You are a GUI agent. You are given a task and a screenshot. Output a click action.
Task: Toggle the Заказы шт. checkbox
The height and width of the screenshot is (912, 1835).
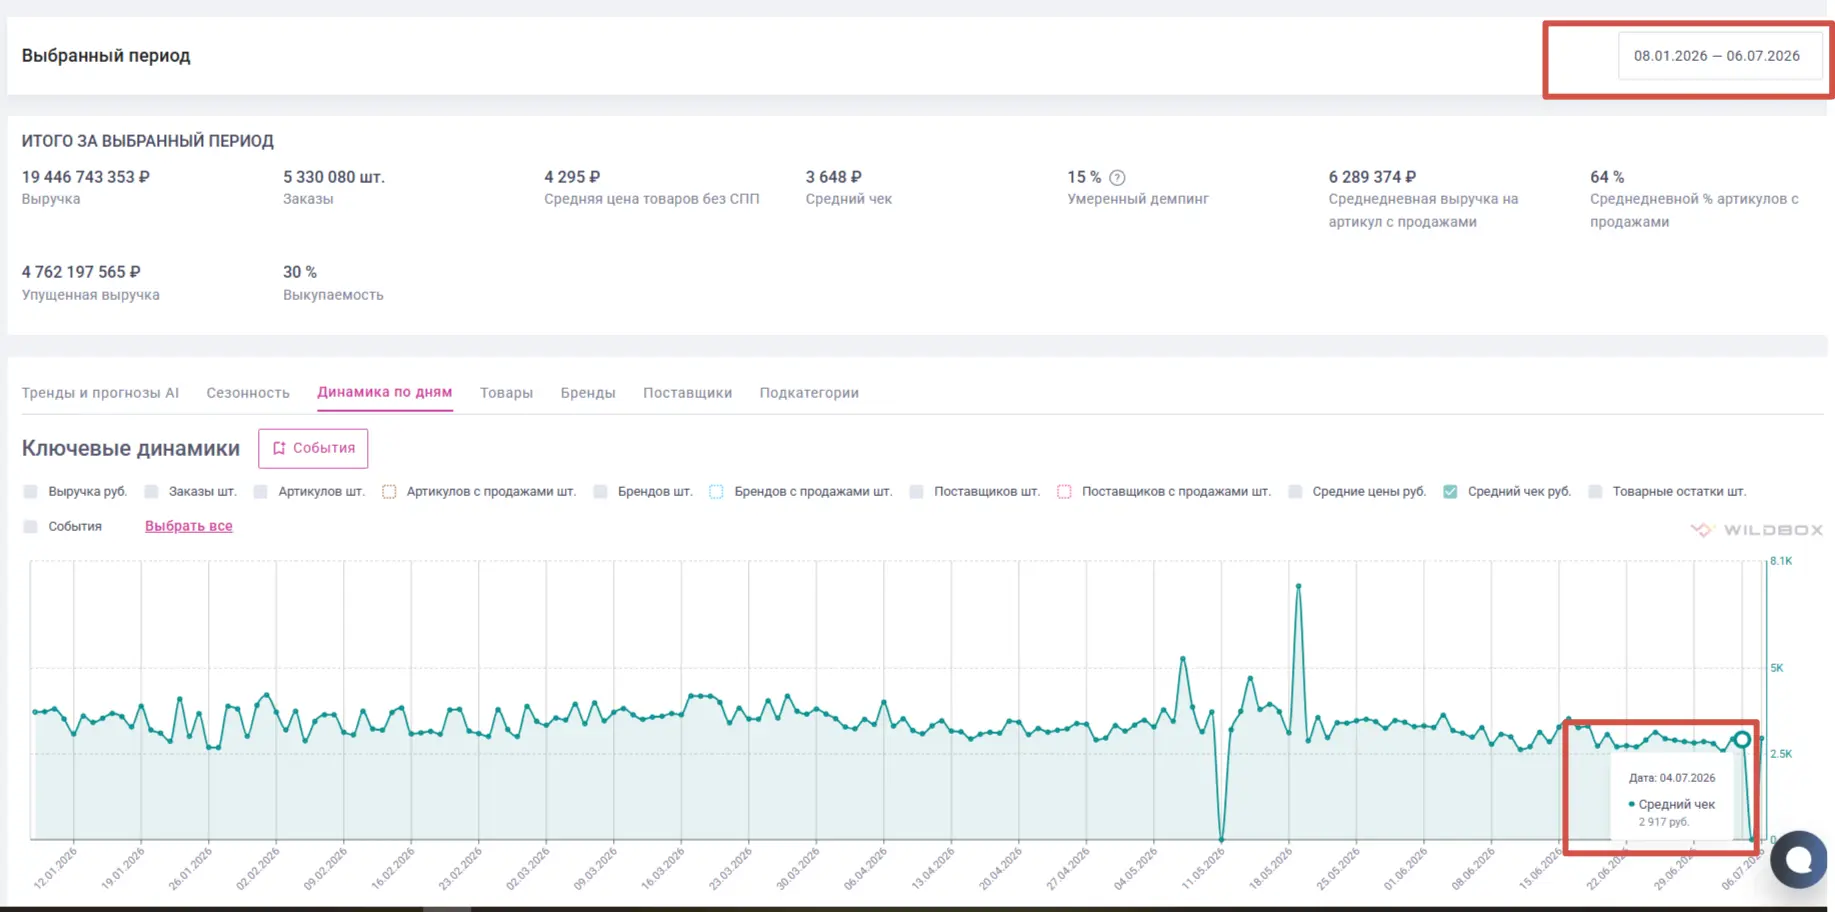pyautogui.click(x=151, y=491)
